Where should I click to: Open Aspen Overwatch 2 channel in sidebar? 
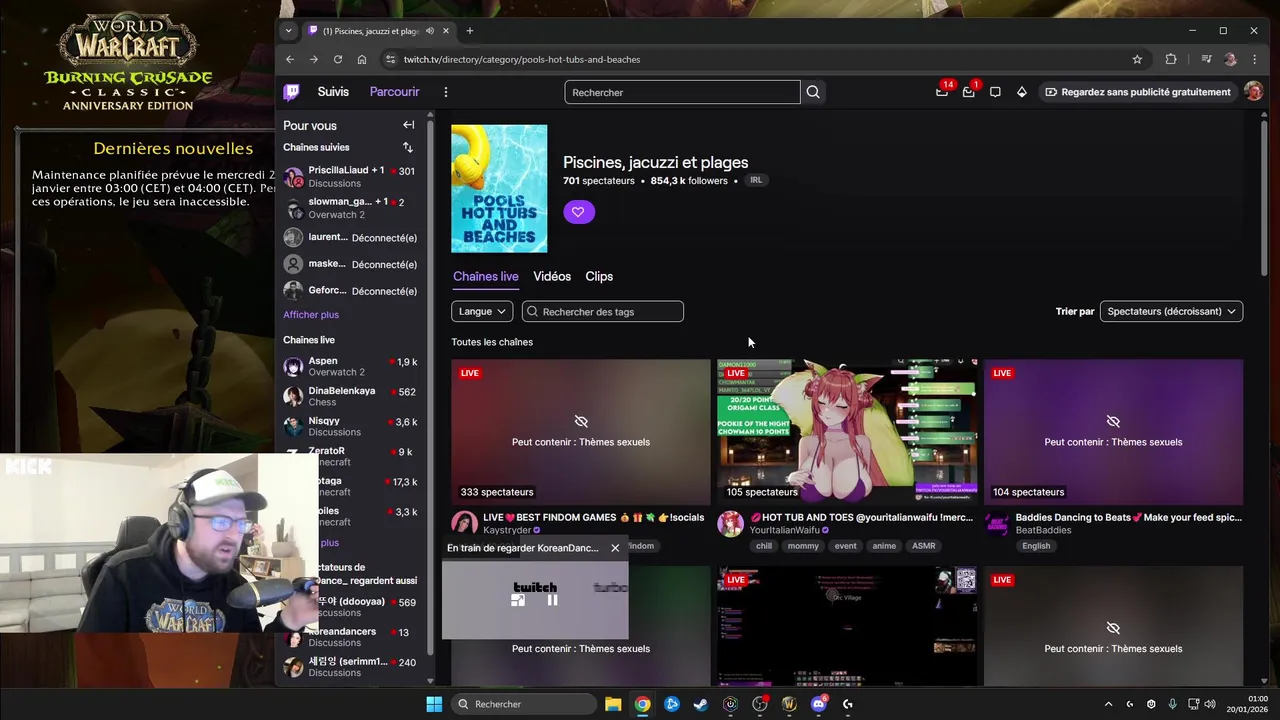(349, 367)
